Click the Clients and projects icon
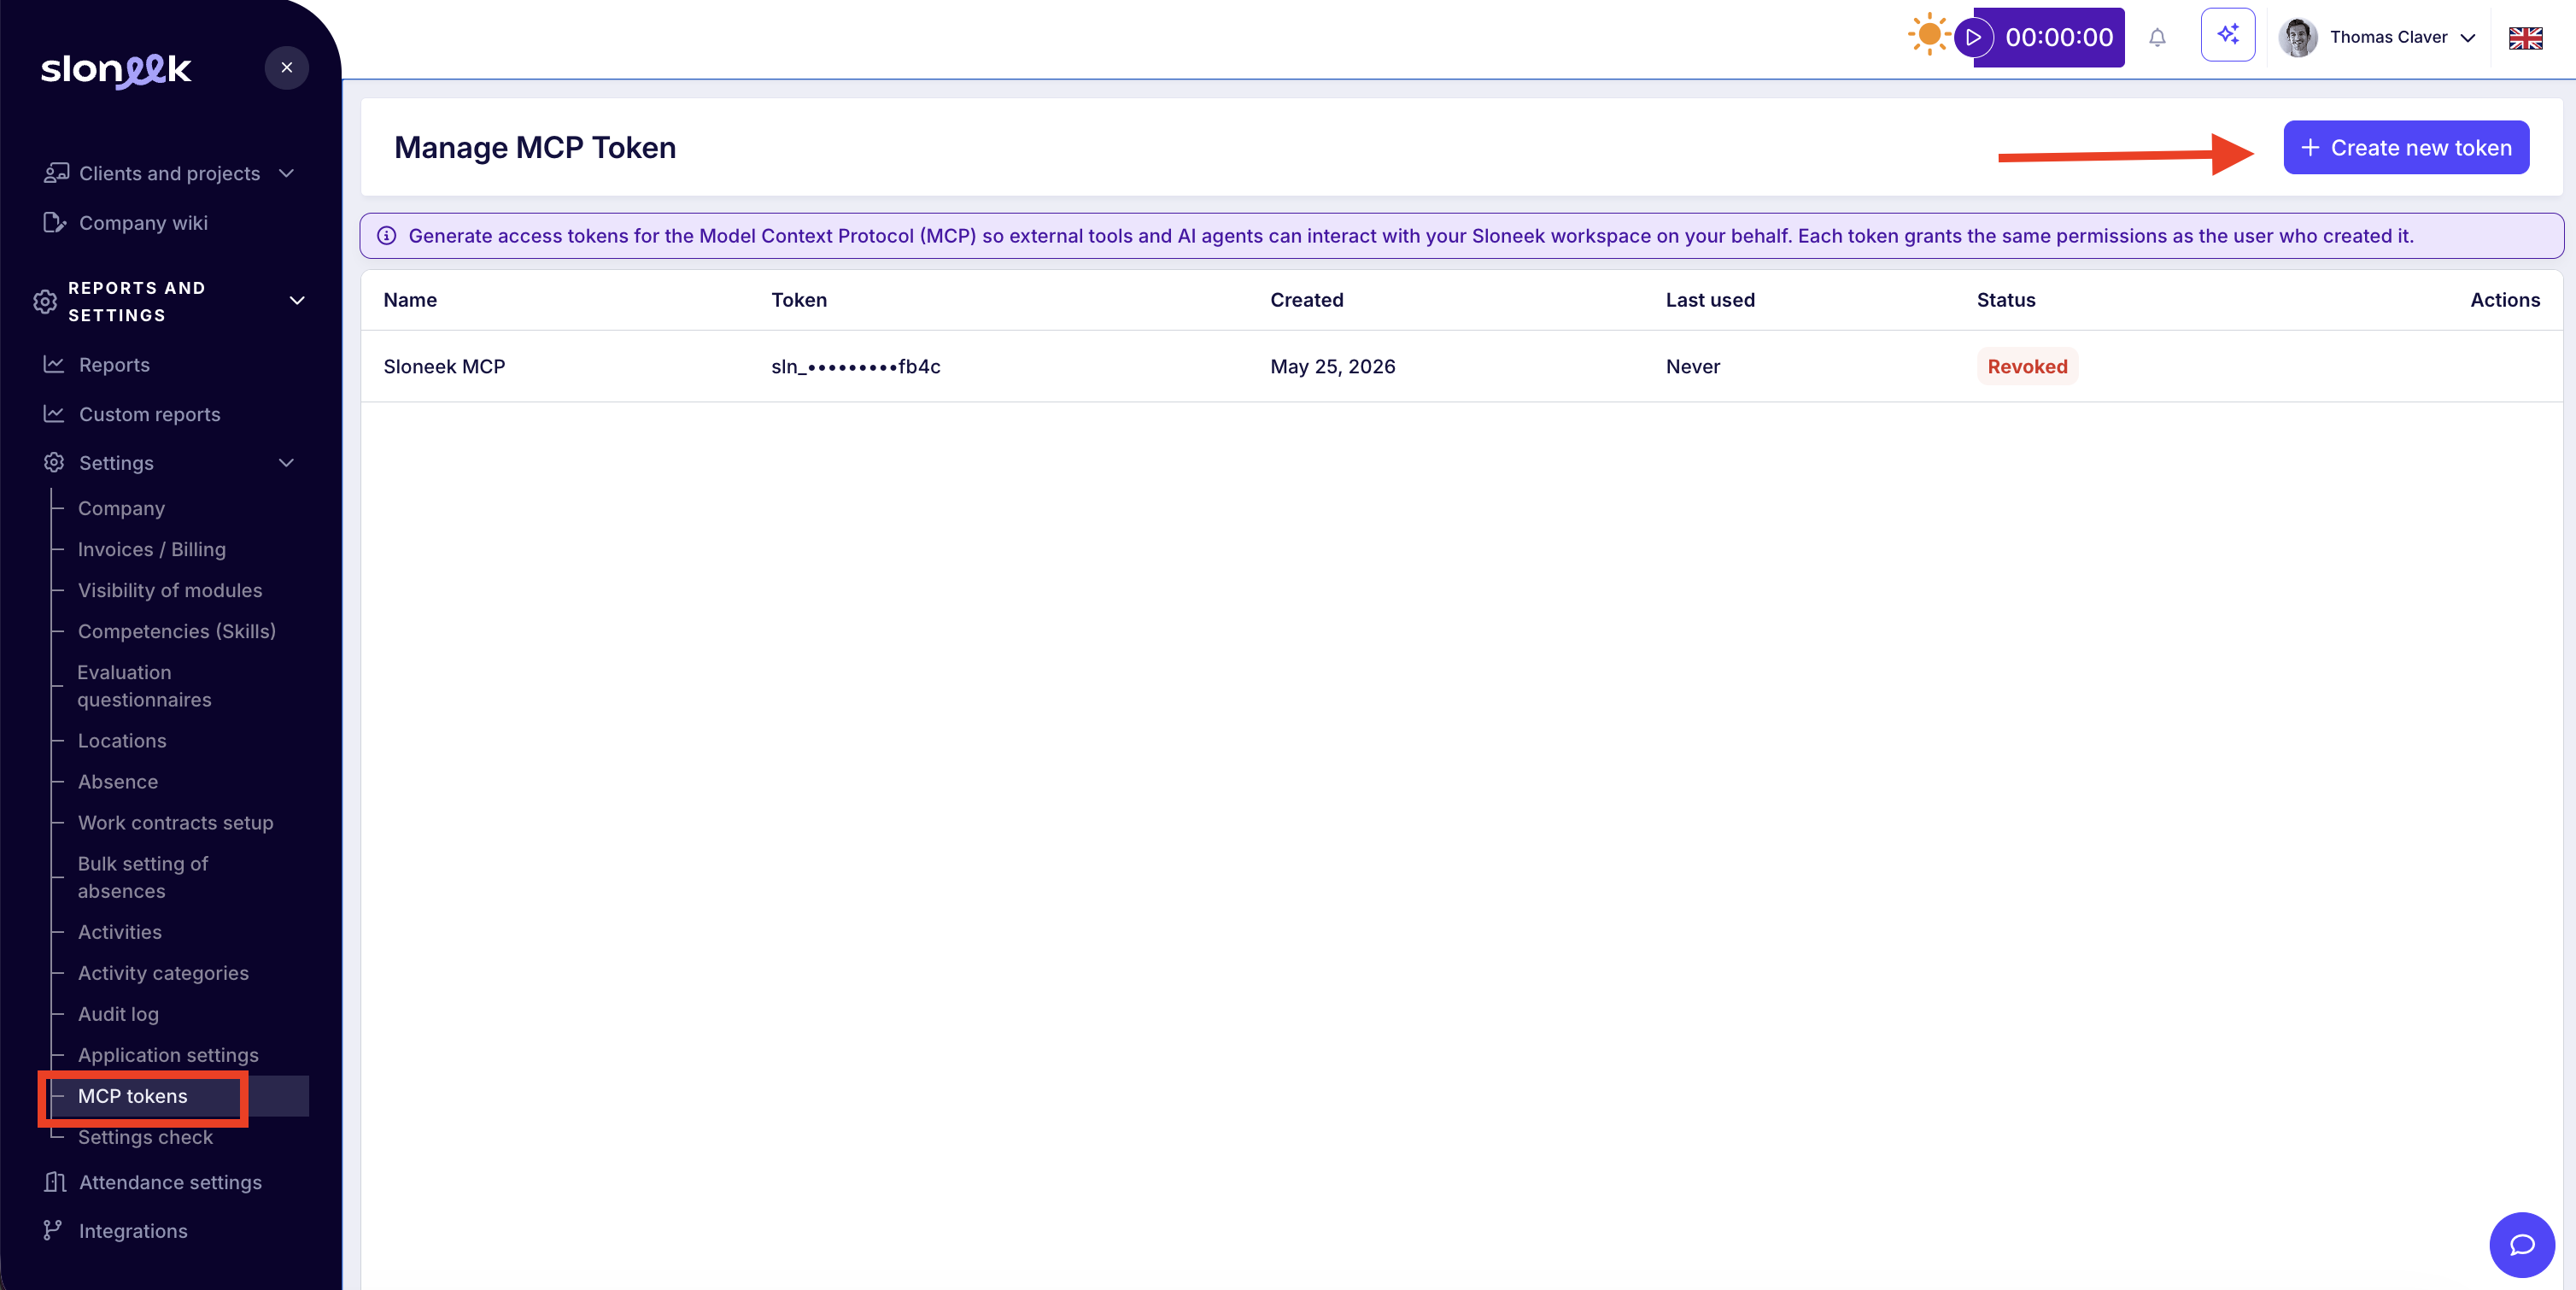This screenshot has width=2576, height=1290. coord(56,173)
